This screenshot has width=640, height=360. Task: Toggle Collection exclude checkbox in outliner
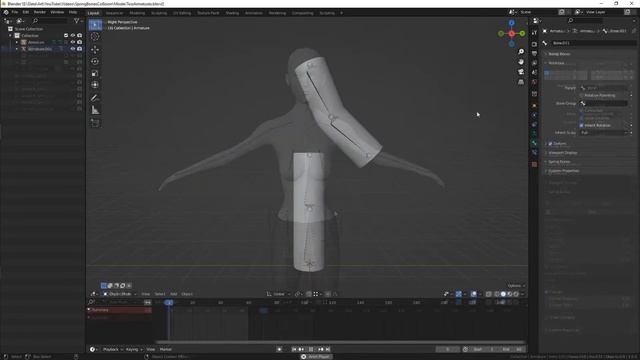tap(66, 36)
